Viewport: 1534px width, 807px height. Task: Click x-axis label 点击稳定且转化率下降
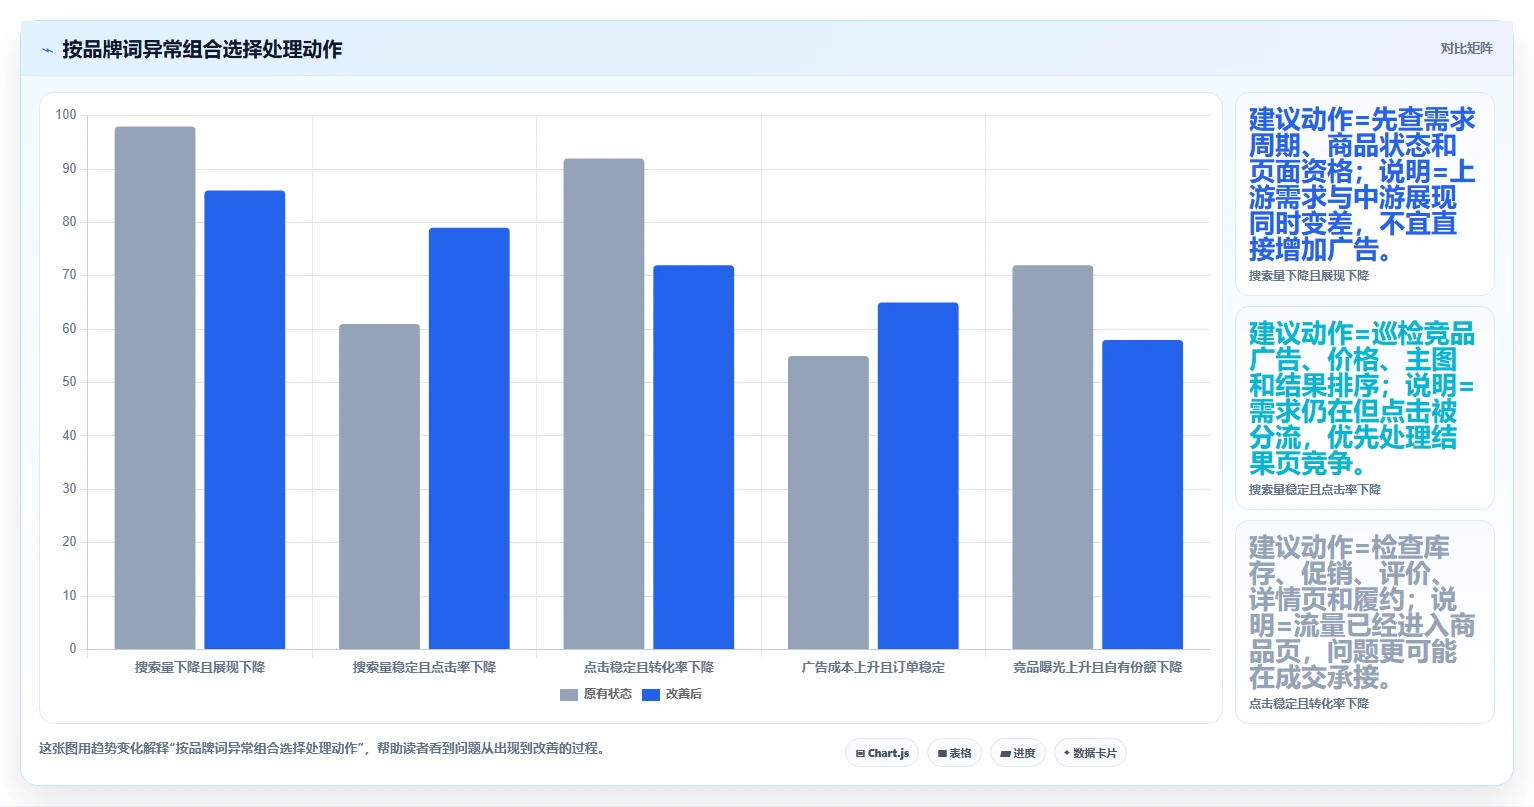(649, 667)
